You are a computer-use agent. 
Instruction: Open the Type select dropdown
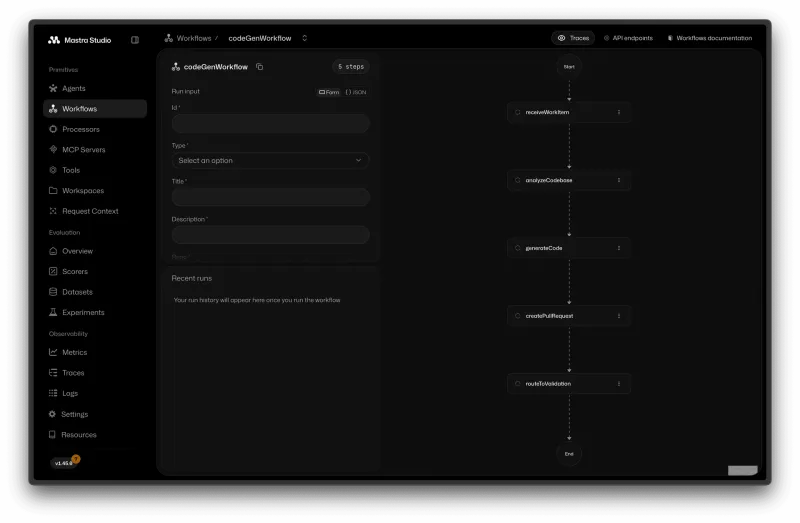coord(270,160)
